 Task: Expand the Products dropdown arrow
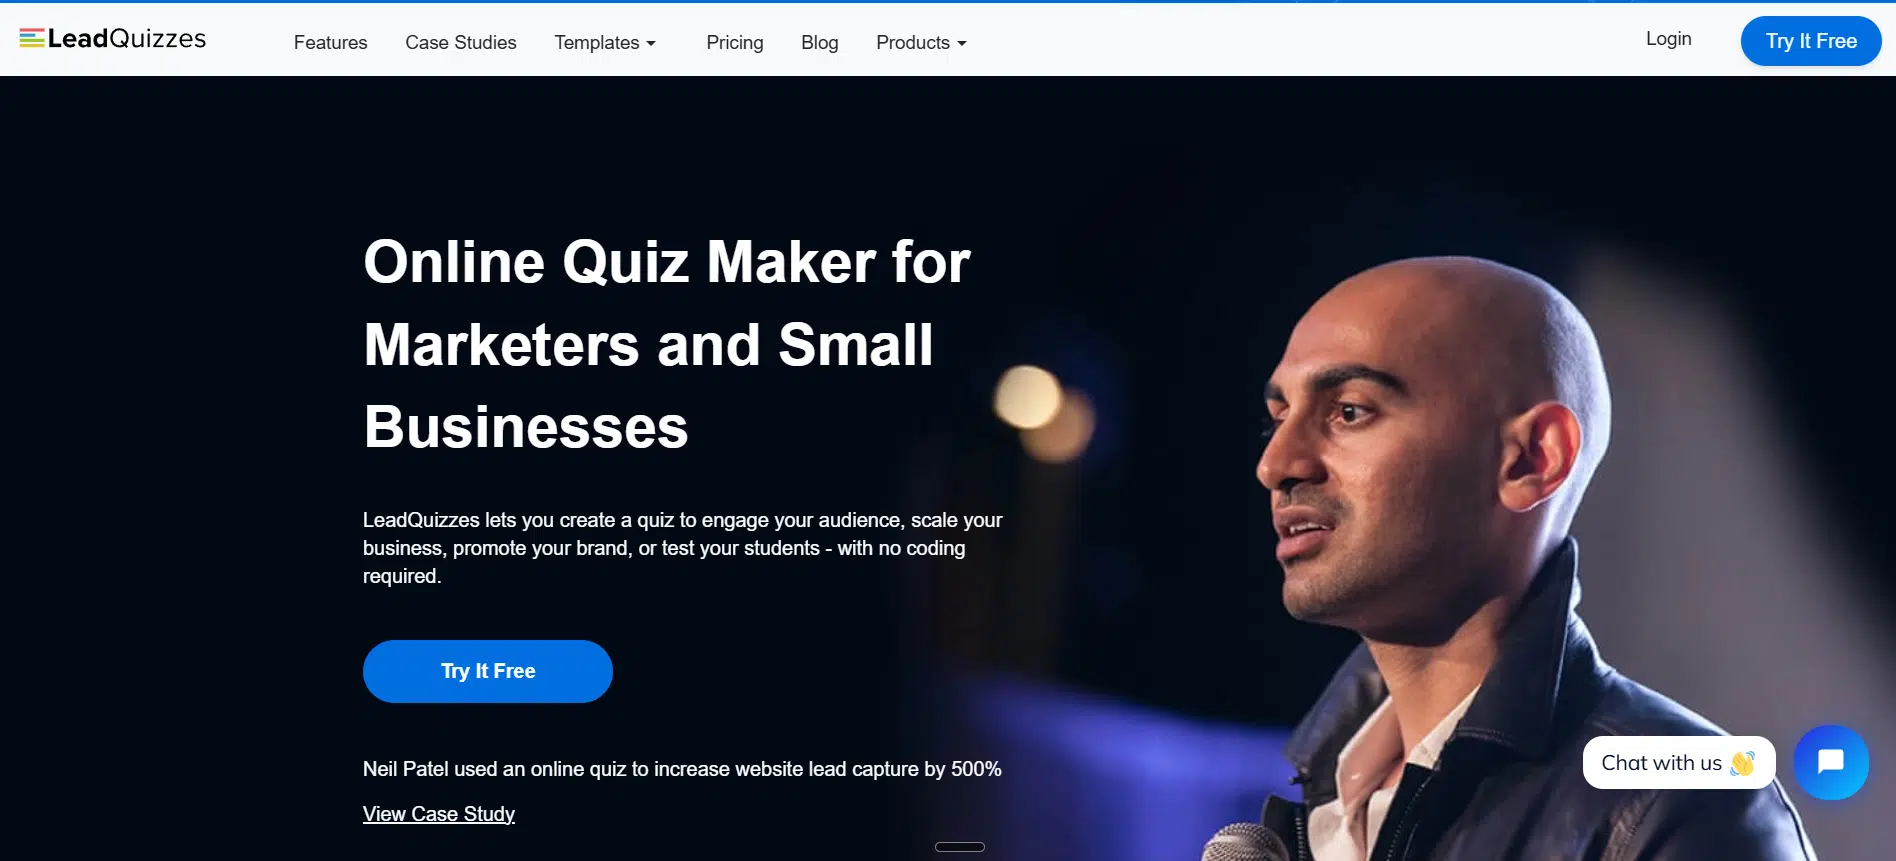(962, 44)
